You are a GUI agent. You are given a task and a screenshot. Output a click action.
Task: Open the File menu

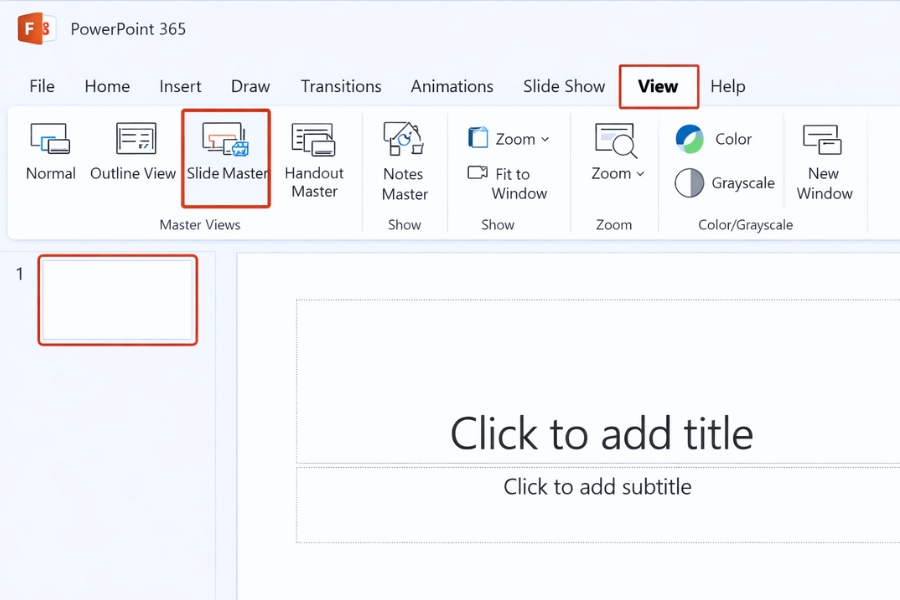[x=41, y=86]
